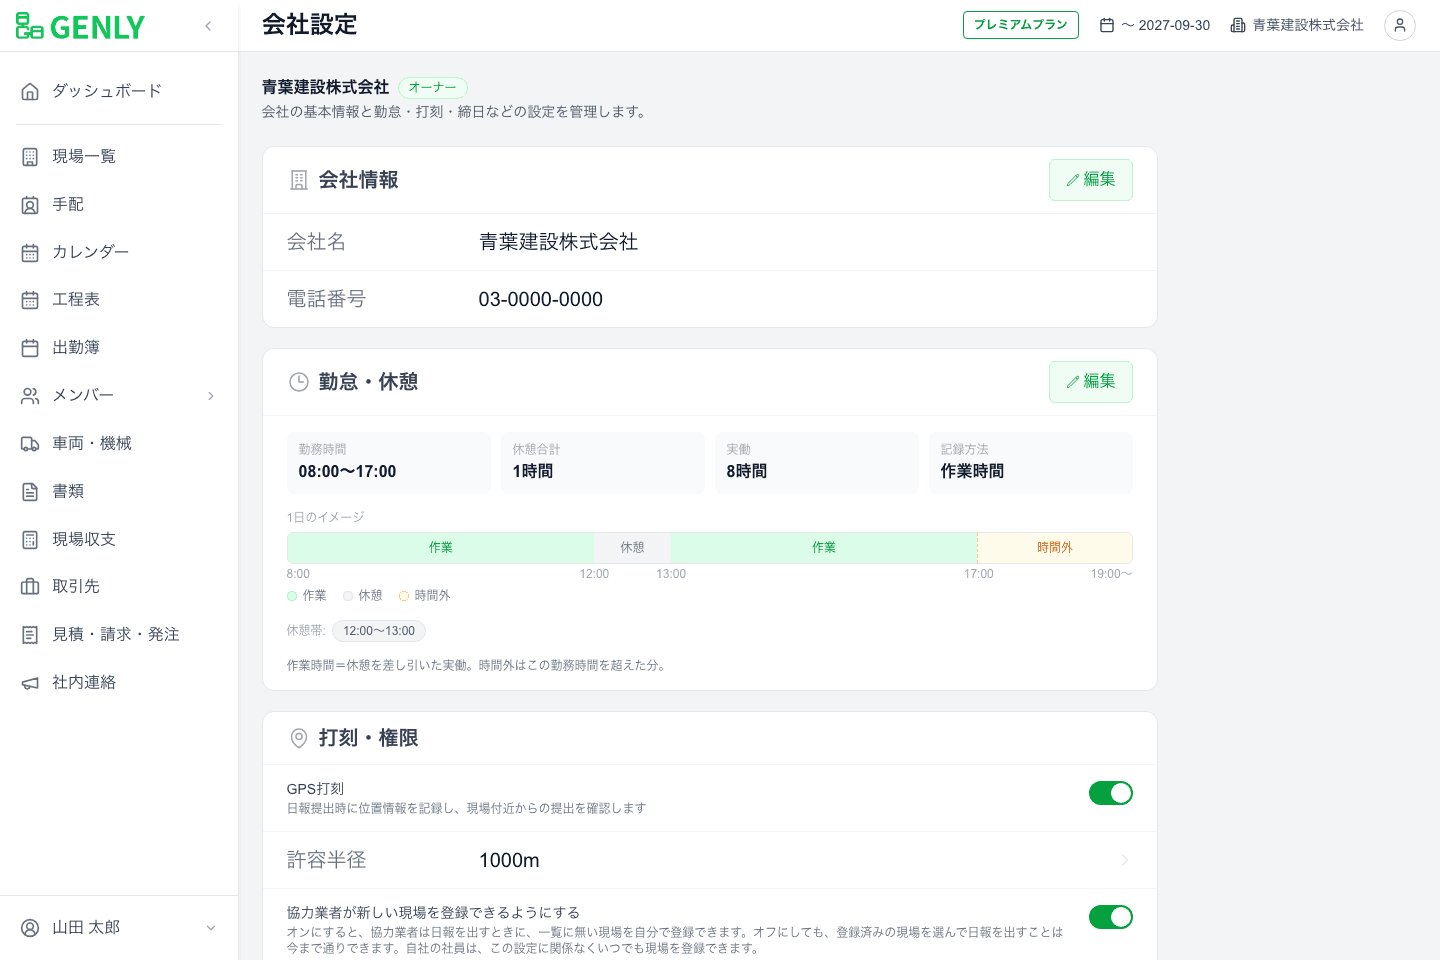Open the profile avatar icon top right
This screenshot has width=1440, height=960.
[1400, 26]
